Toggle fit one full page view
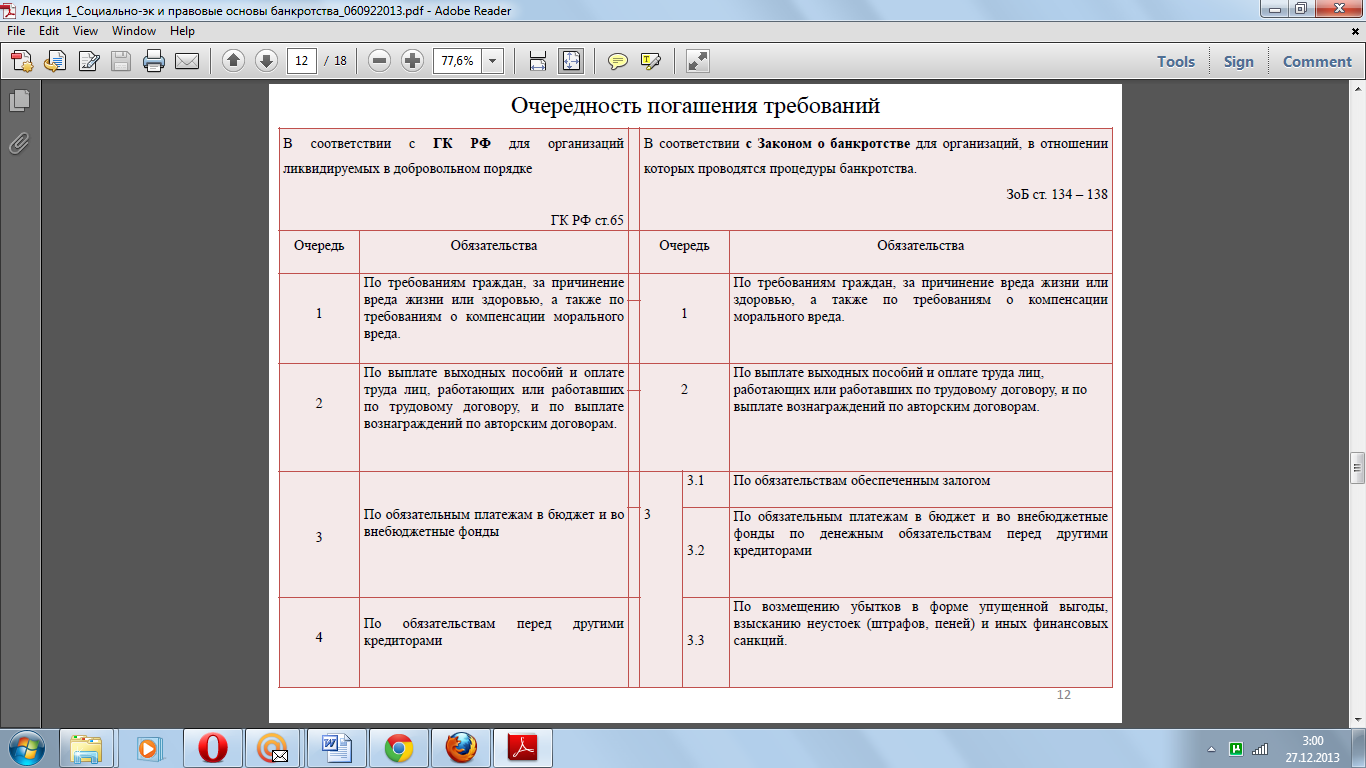 click(571, 61)
